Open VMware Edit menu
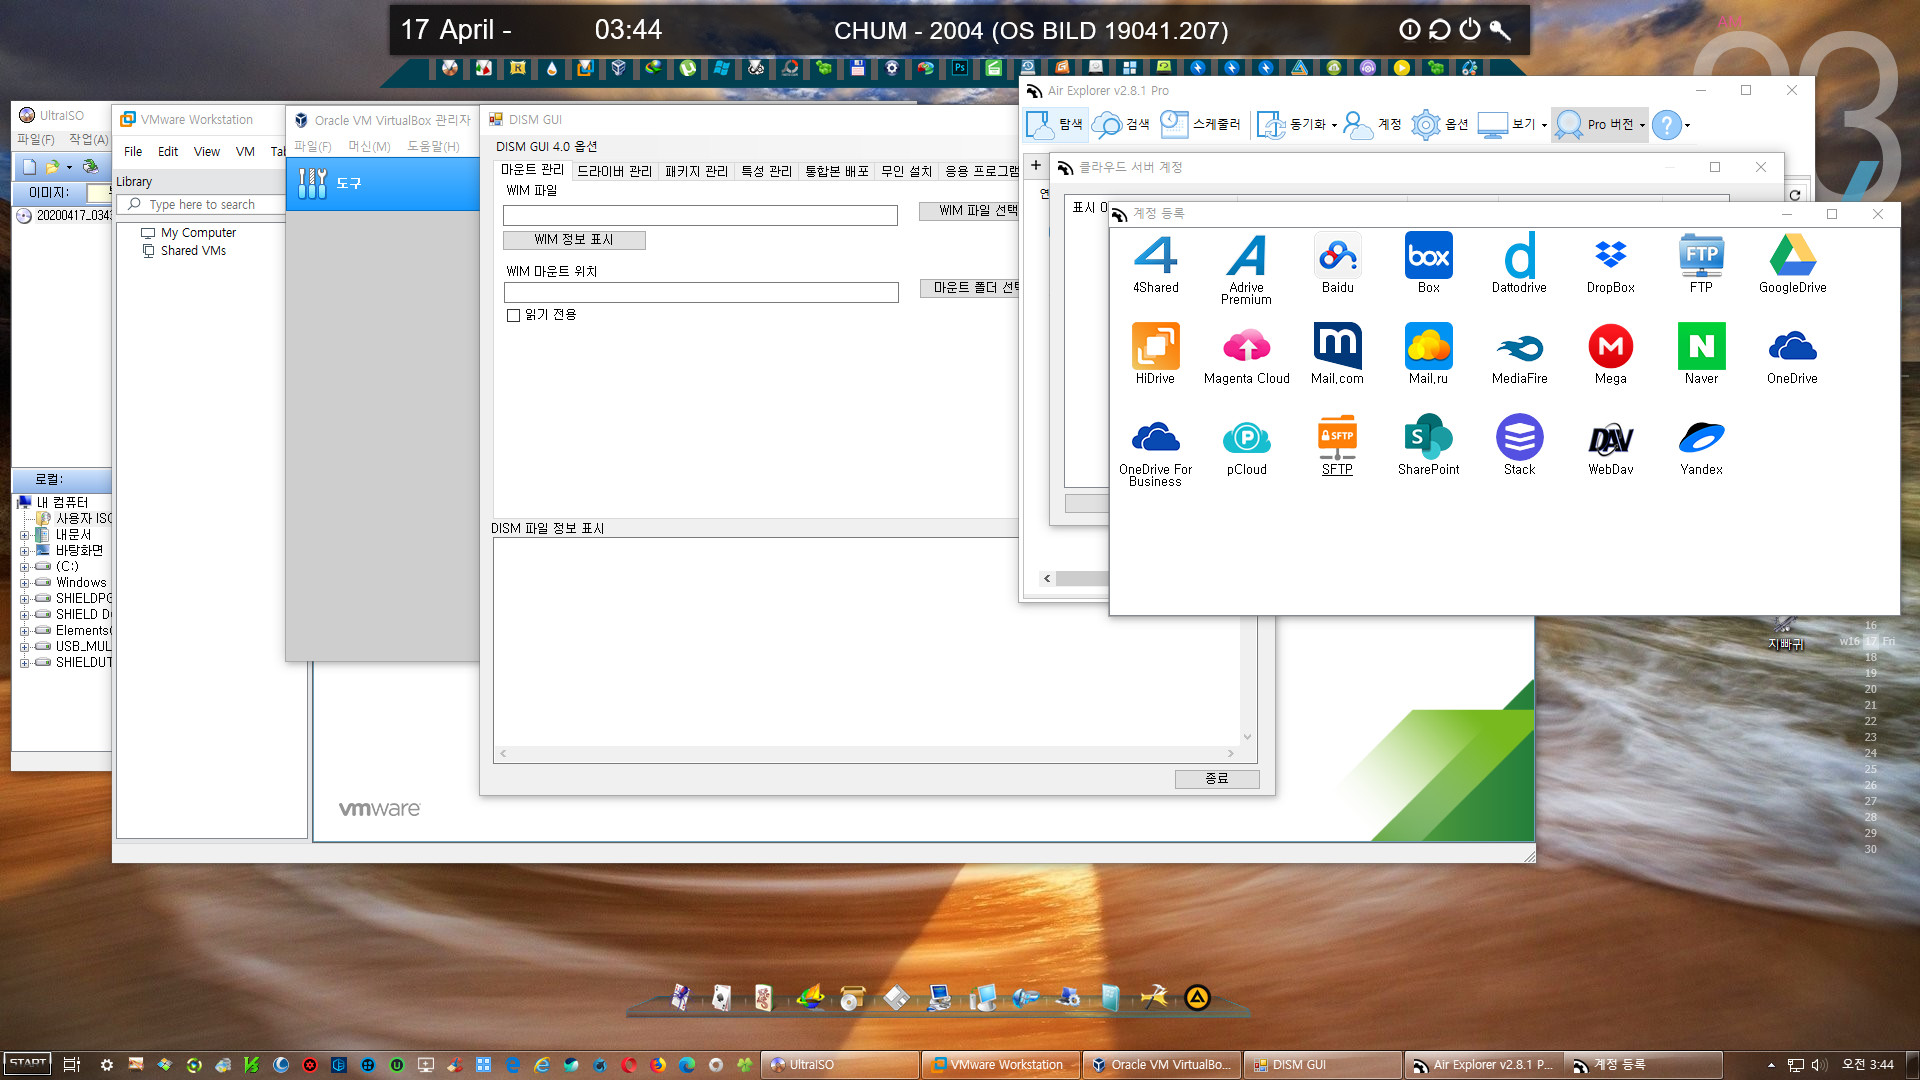 tap(168, 152)
